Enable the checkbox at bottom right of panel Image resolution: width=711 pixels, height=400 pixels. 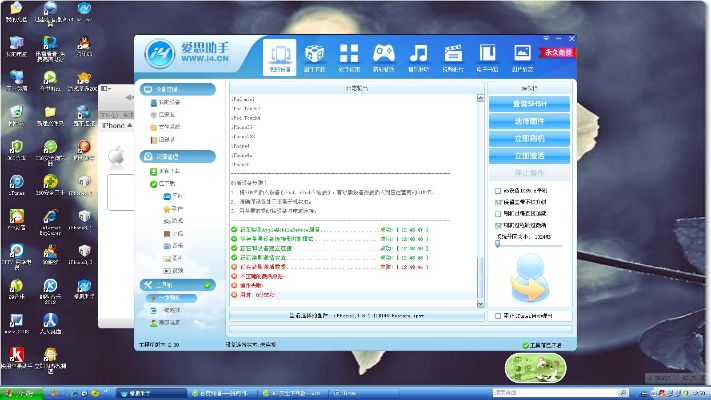coord(497,316)
